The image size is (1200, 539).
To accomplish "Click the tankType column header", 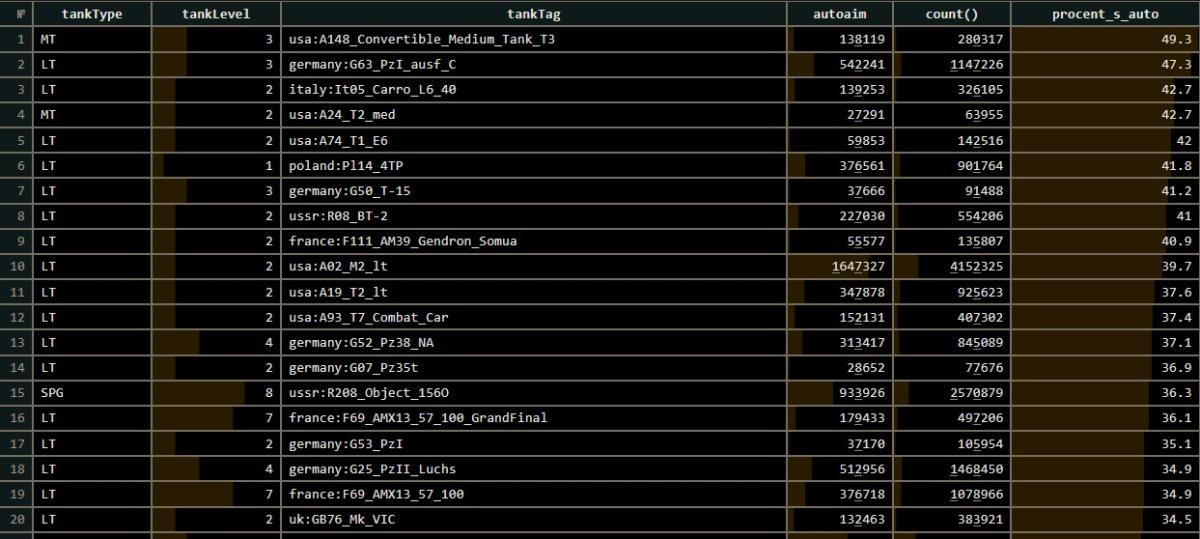I will (x=92, y=14).
